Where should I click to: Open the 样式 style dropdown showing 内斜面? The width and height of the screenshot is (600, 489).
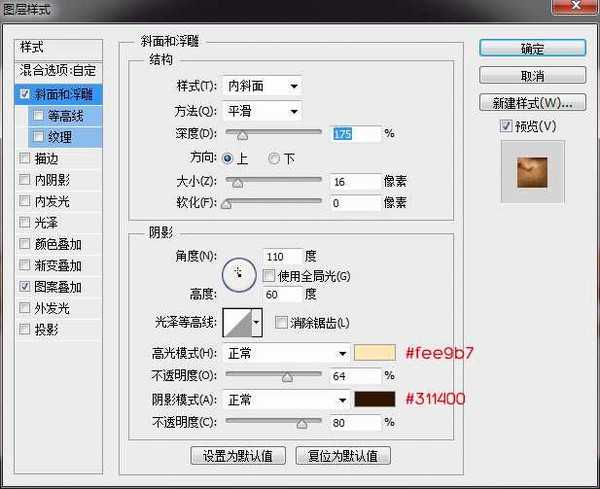click(264, 87)
